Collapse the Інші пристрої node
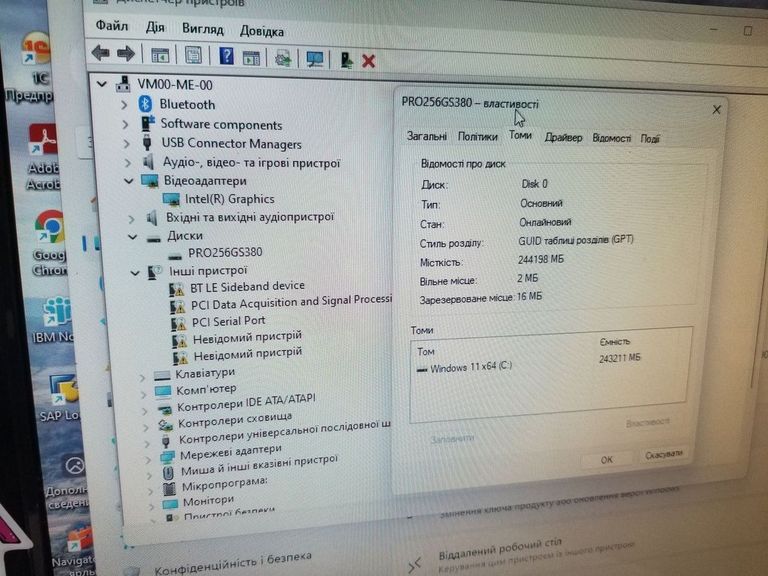Image resolution: width=768 pixels, height=576 pixels. [x=135, y=272]
